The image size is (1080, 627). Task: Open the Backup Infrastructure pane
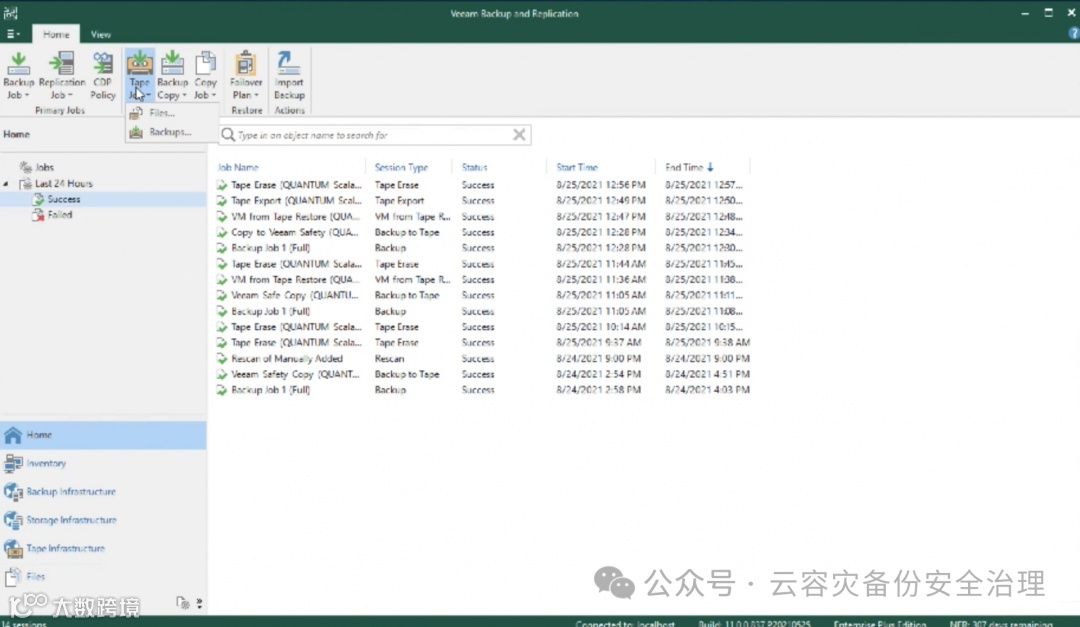pyautogui.click(x=103, y=492)
